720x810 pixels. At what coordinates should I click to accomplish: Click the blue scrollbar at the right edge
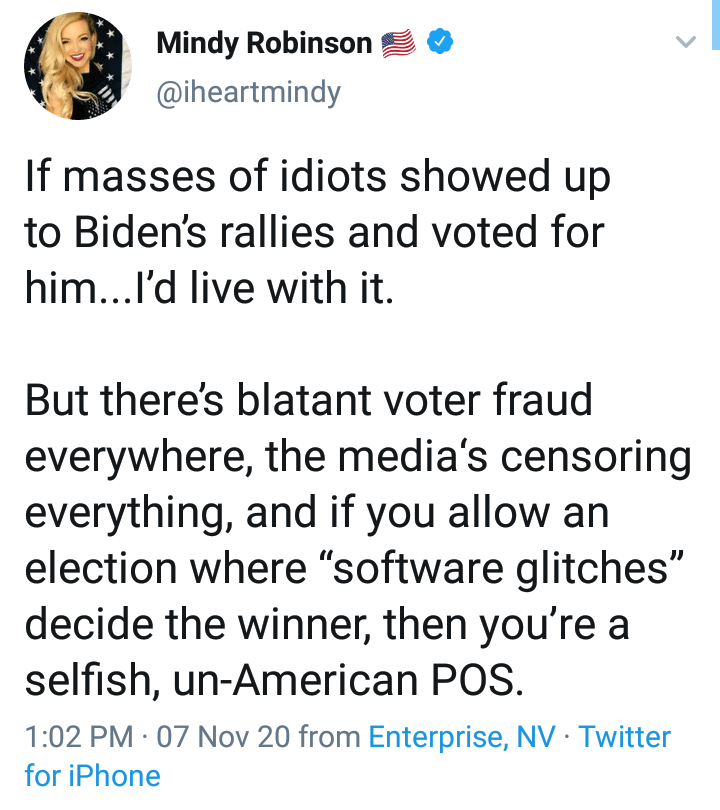(x=716, y=24)
